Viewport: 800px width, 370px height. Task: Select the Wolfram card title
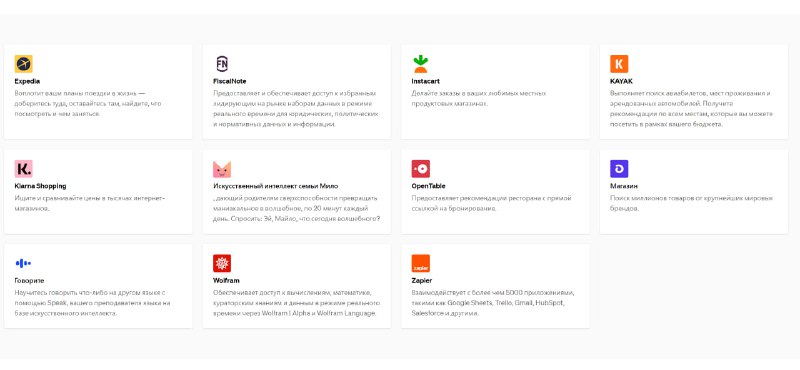[226, 281]
